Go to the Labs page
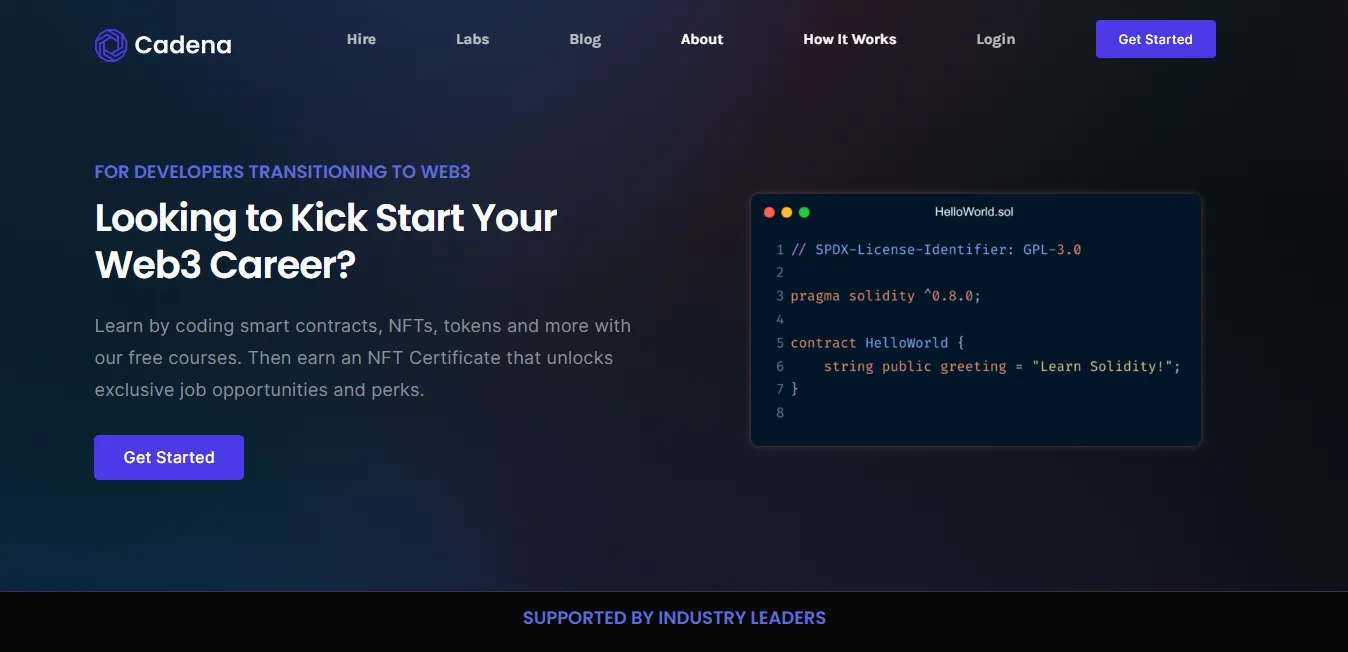This screenshot has width=1348, height=652. pos(472,39)
